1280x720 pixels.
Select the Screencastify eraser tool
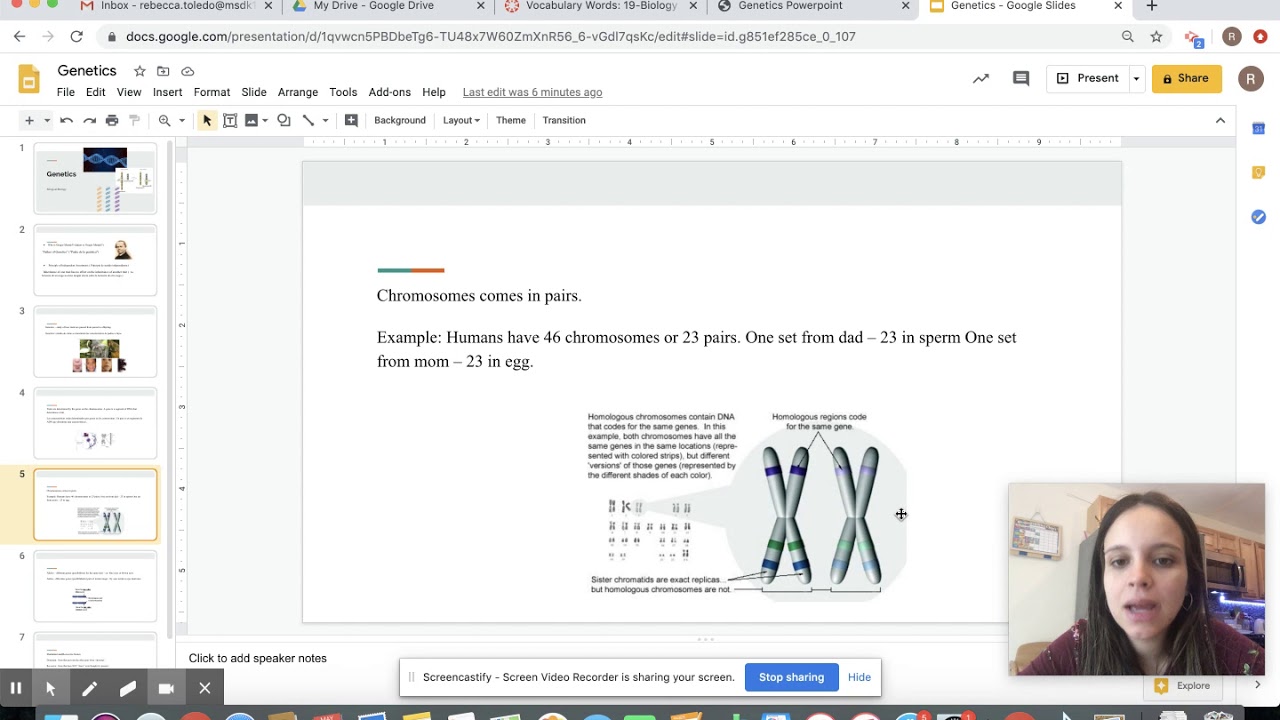pyautogui.click(x=128, y=688)
